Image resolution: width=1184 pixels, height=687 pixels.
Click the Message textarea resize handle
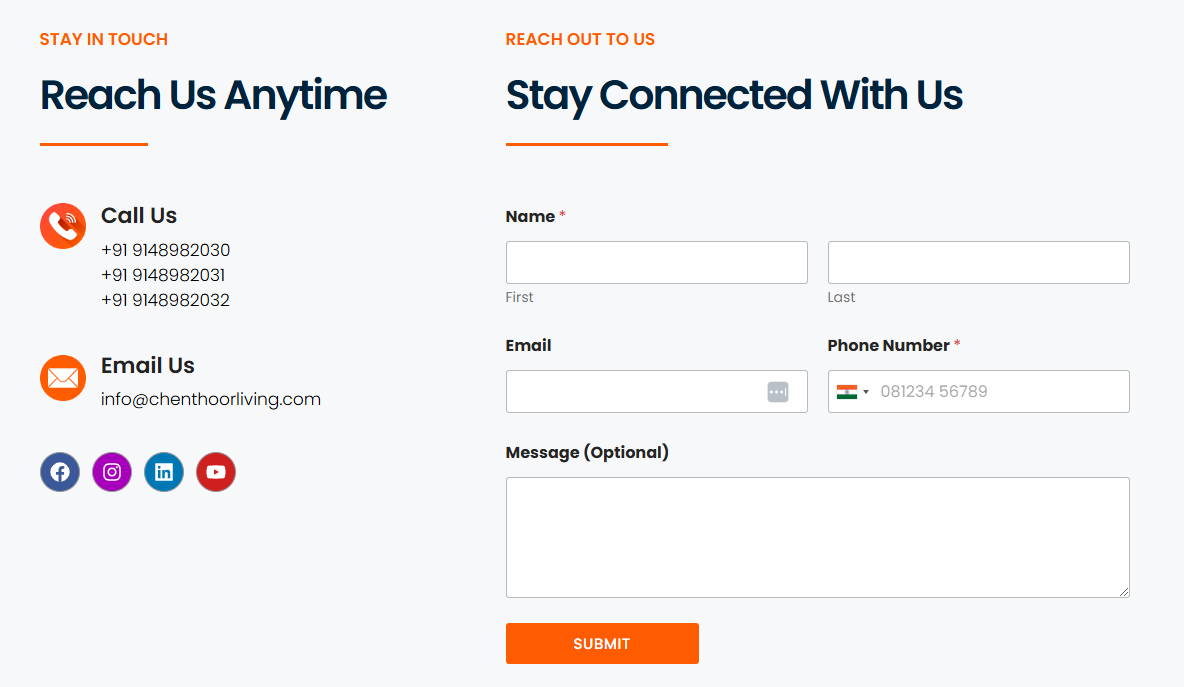tap(1124, 592)
